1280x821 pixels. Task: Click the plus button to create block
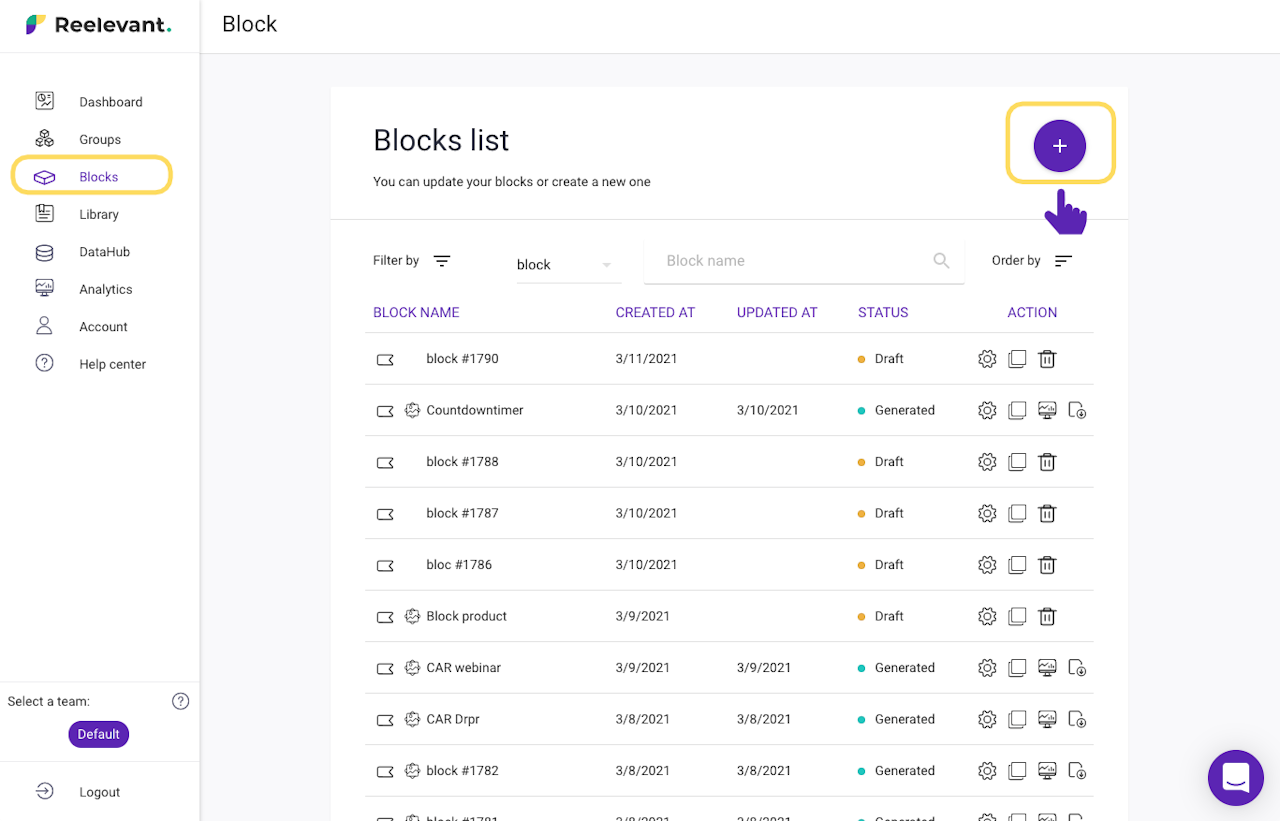(x=1060, y=146)
